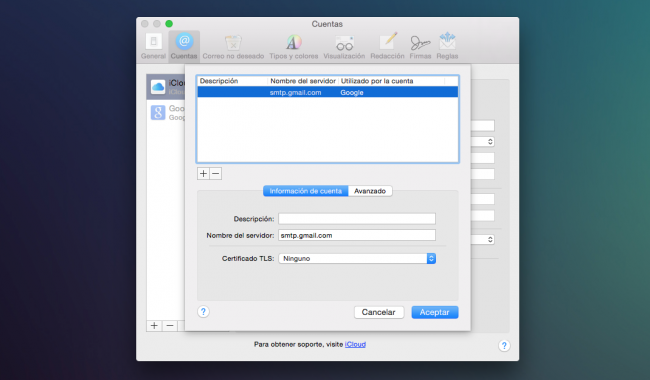Open the Reglas preferences pane

click(x=447, y=46)
